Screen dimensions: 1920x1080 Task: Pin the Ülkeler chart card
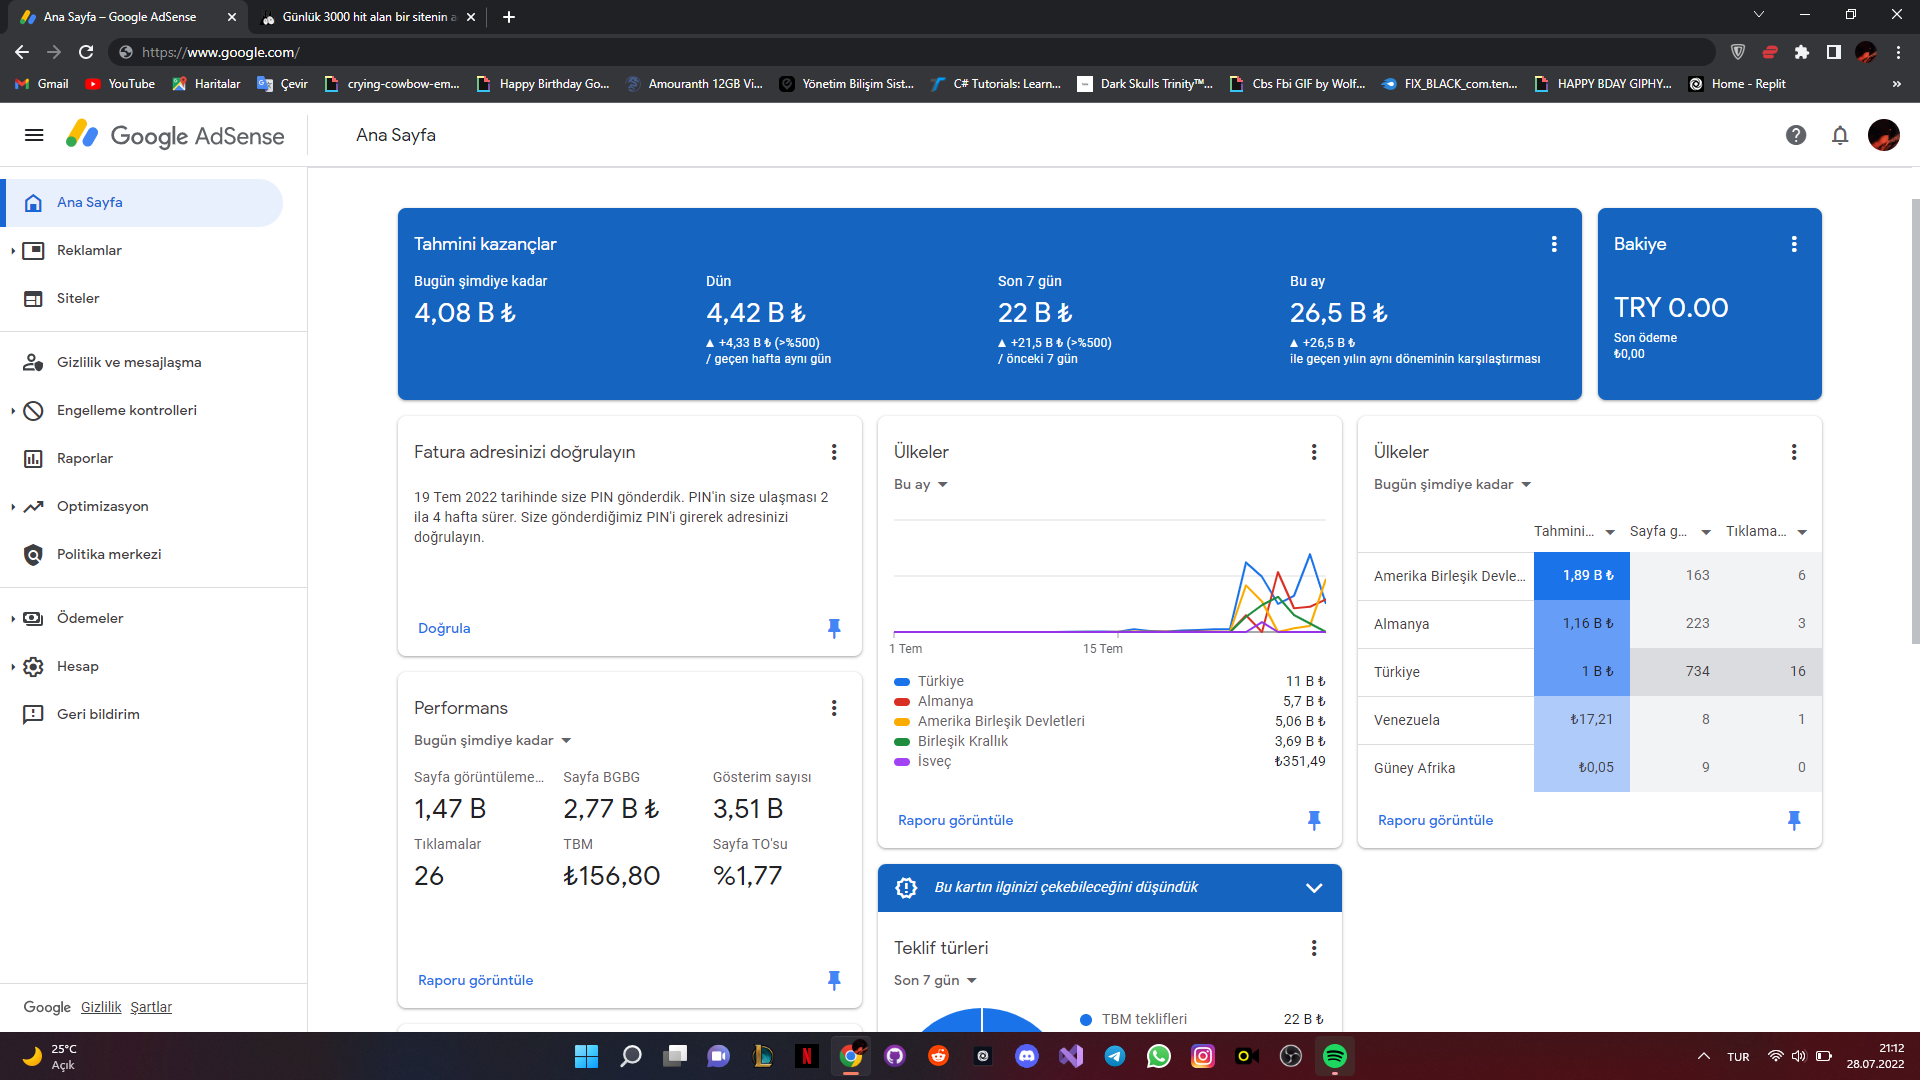1314,820
